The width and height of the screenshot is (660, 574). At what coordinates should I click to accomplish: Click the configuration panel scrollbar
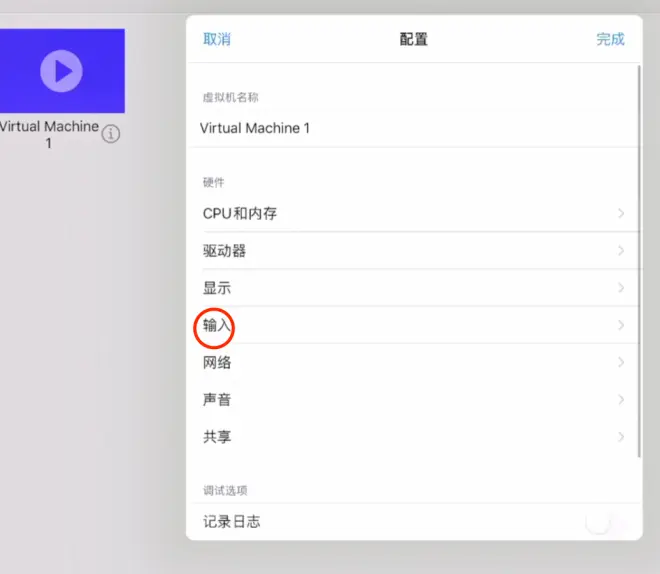[x=639, y=261]
